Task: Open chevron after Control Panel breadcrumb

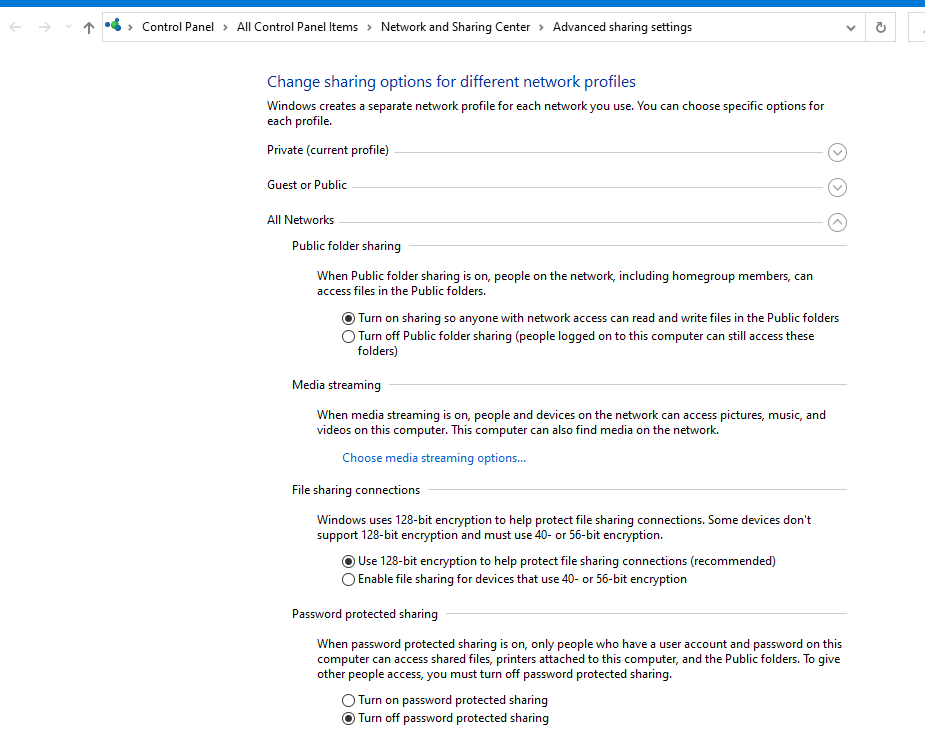Action: click(225, 28)
